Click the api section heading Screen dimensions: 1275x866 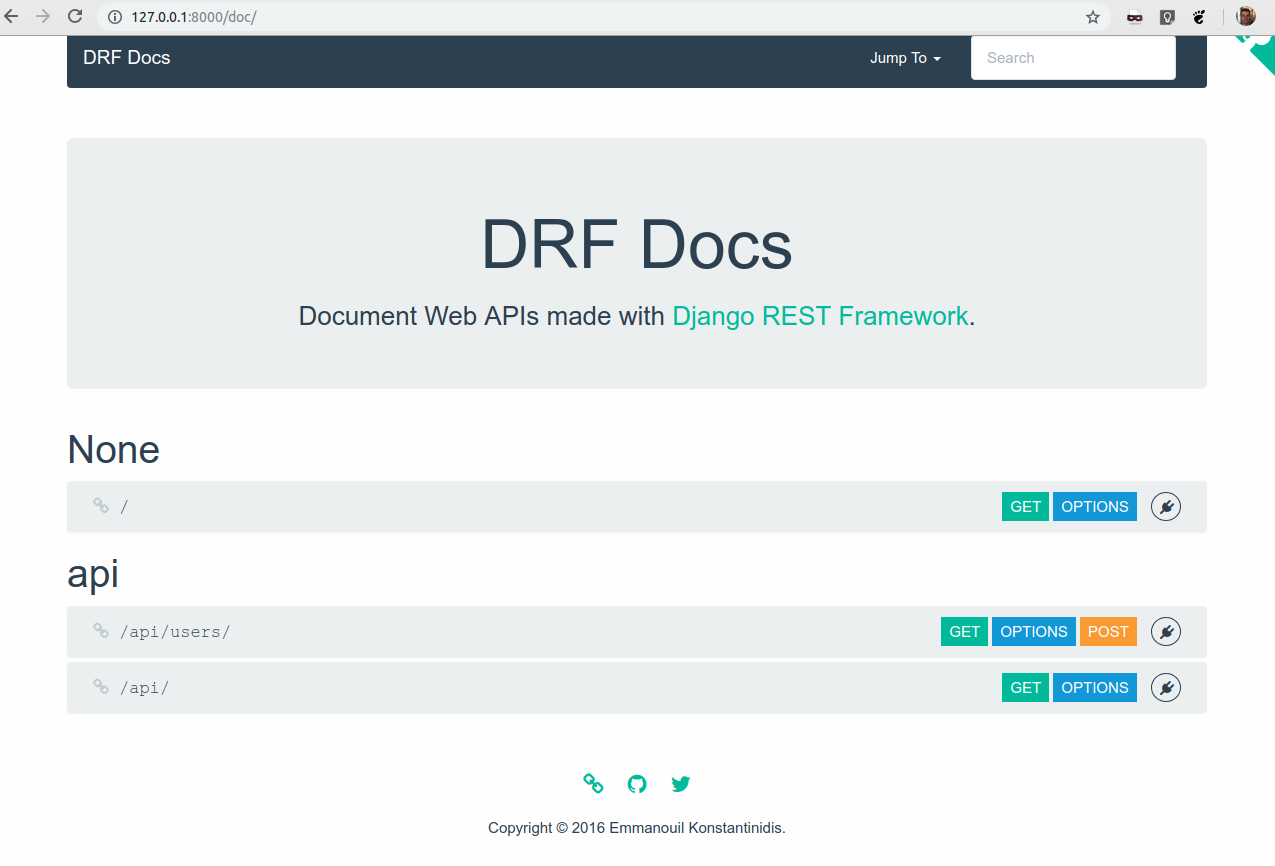tap(93, 574)
